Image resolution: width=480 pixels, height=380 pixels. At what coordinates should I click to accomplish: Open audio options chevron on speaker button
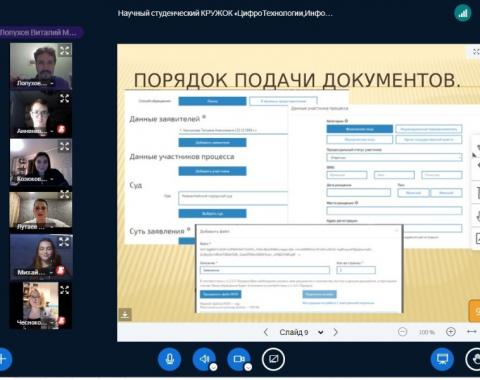tap(213, 367)
